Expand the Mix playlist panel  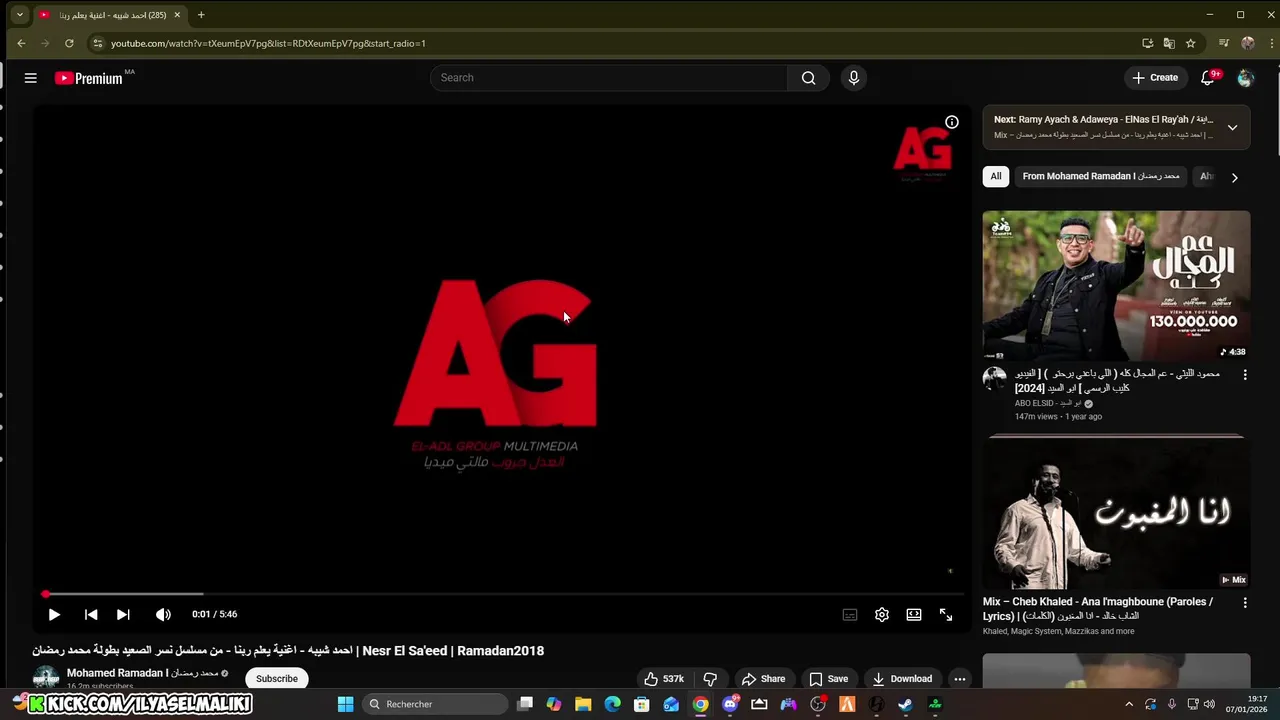(x=1232, y=127)
